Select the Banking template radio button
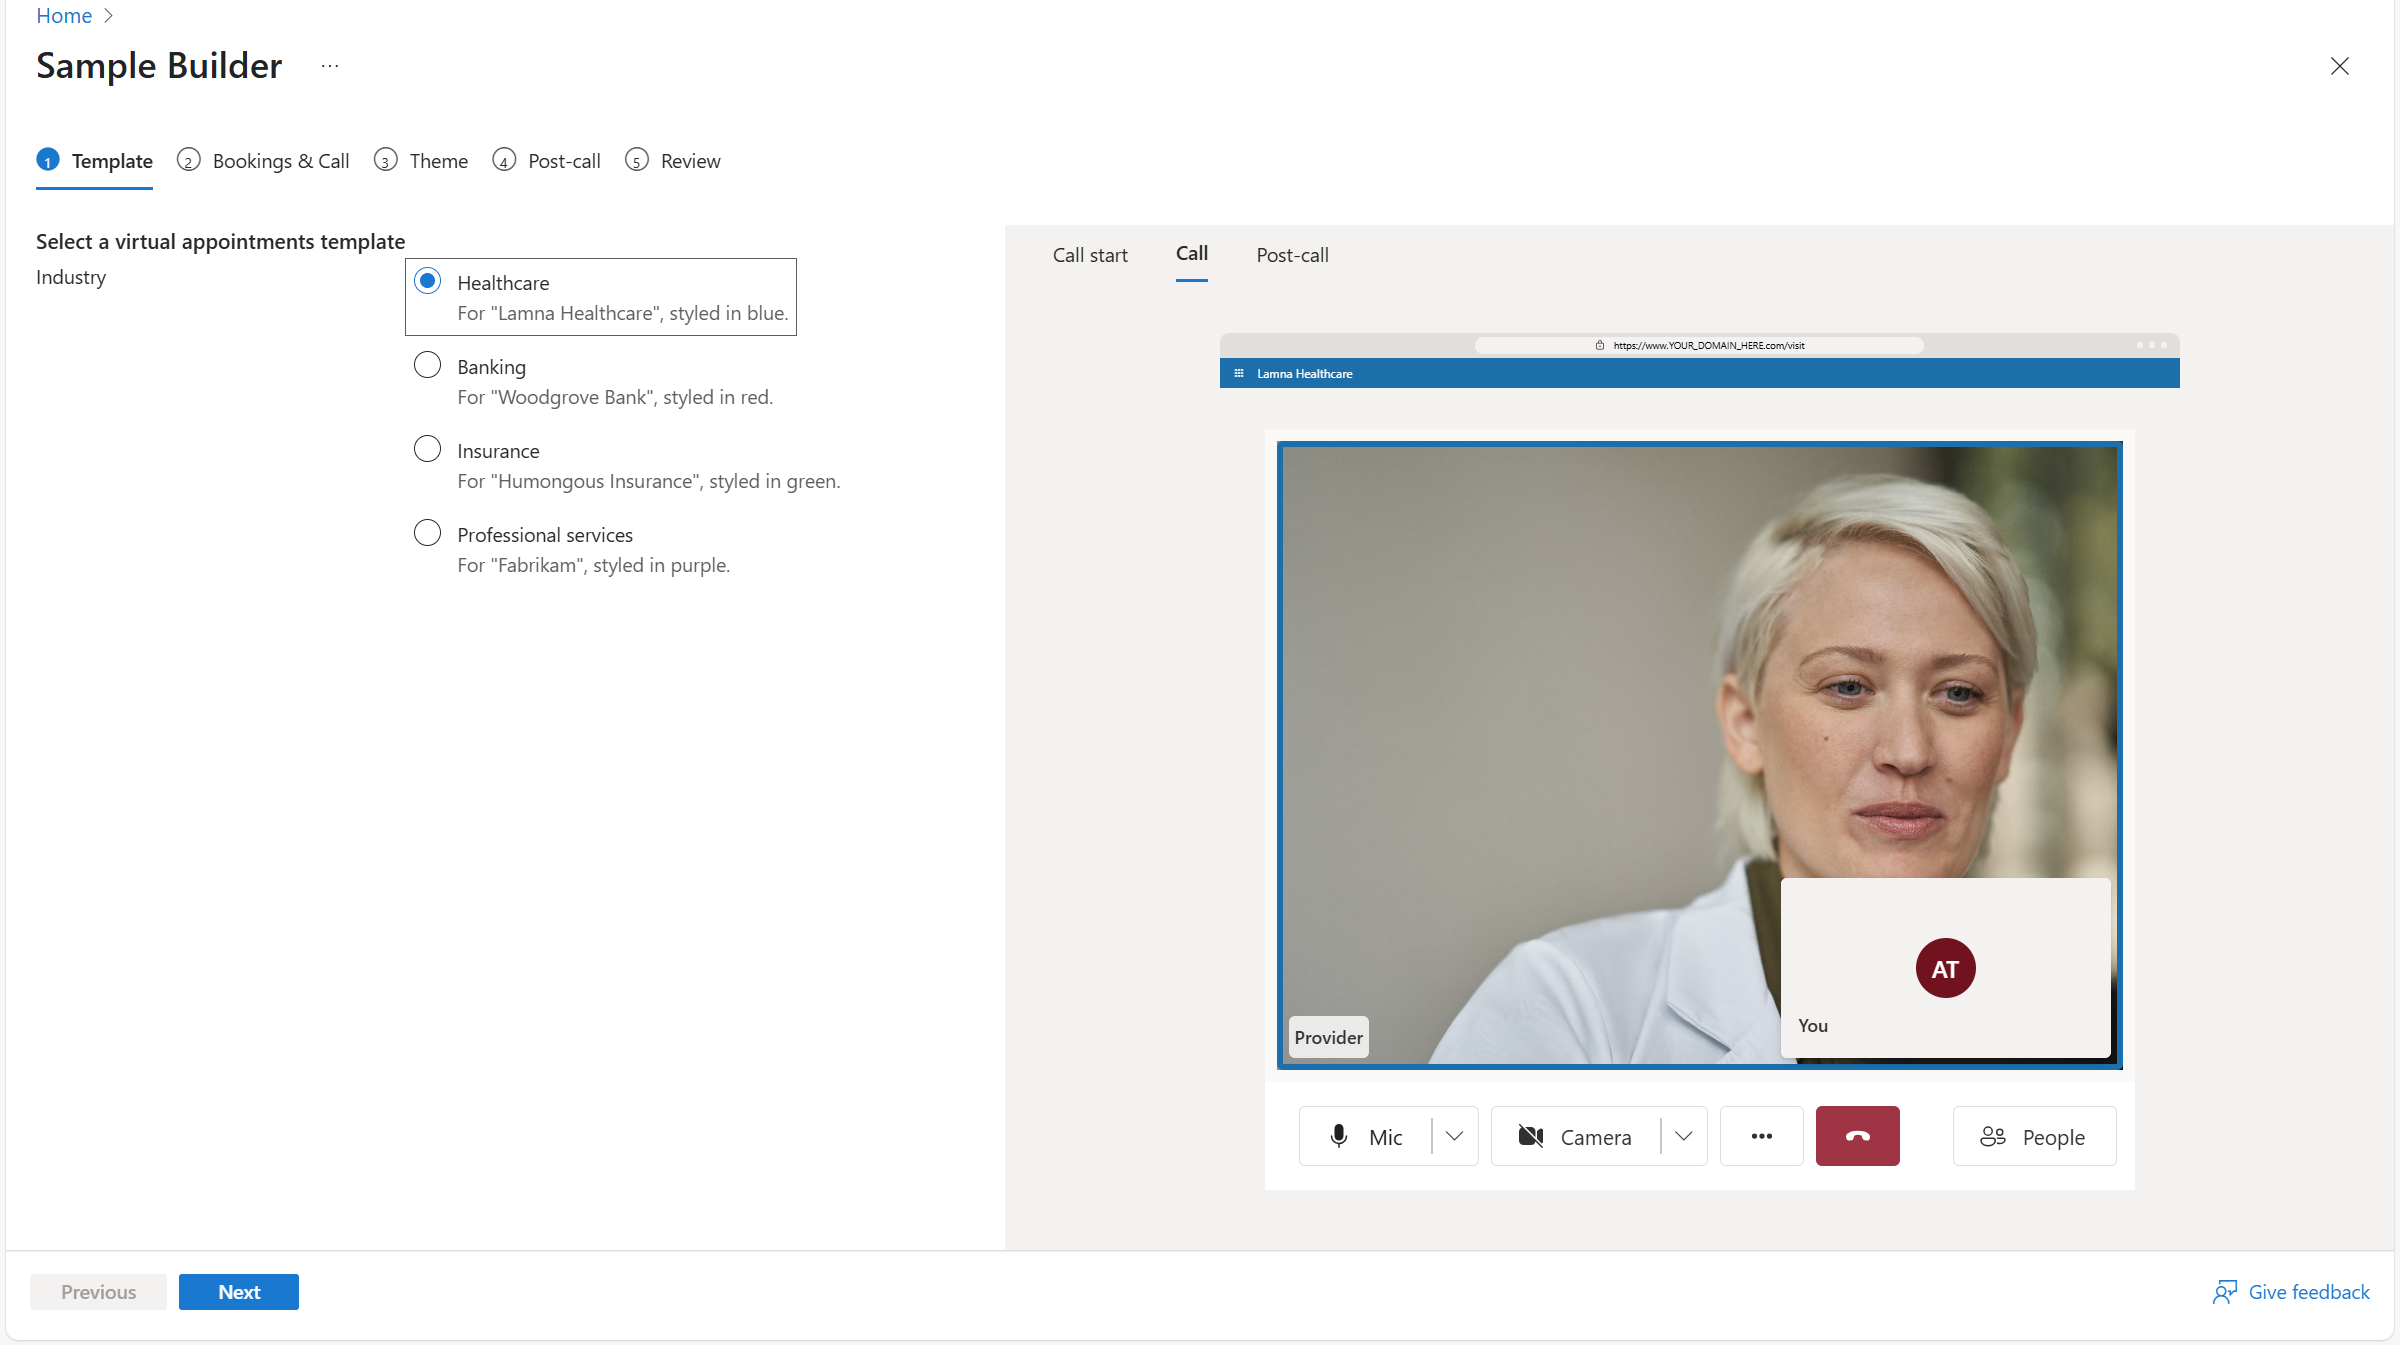 pyautogui.click(x=427, y=365)
